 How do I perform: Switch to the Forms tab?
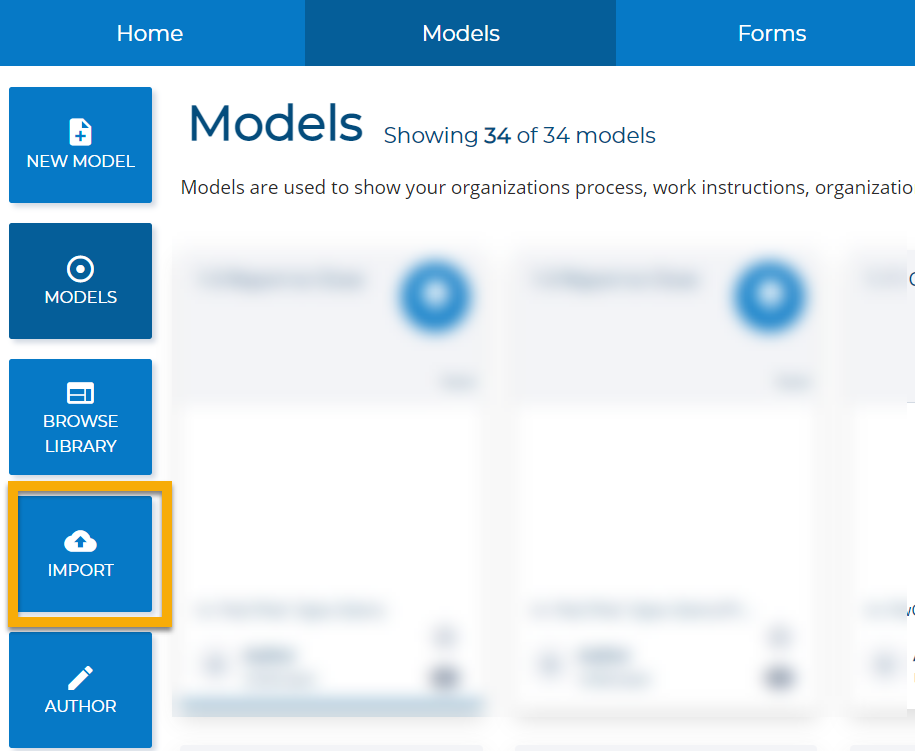point(771,33)
